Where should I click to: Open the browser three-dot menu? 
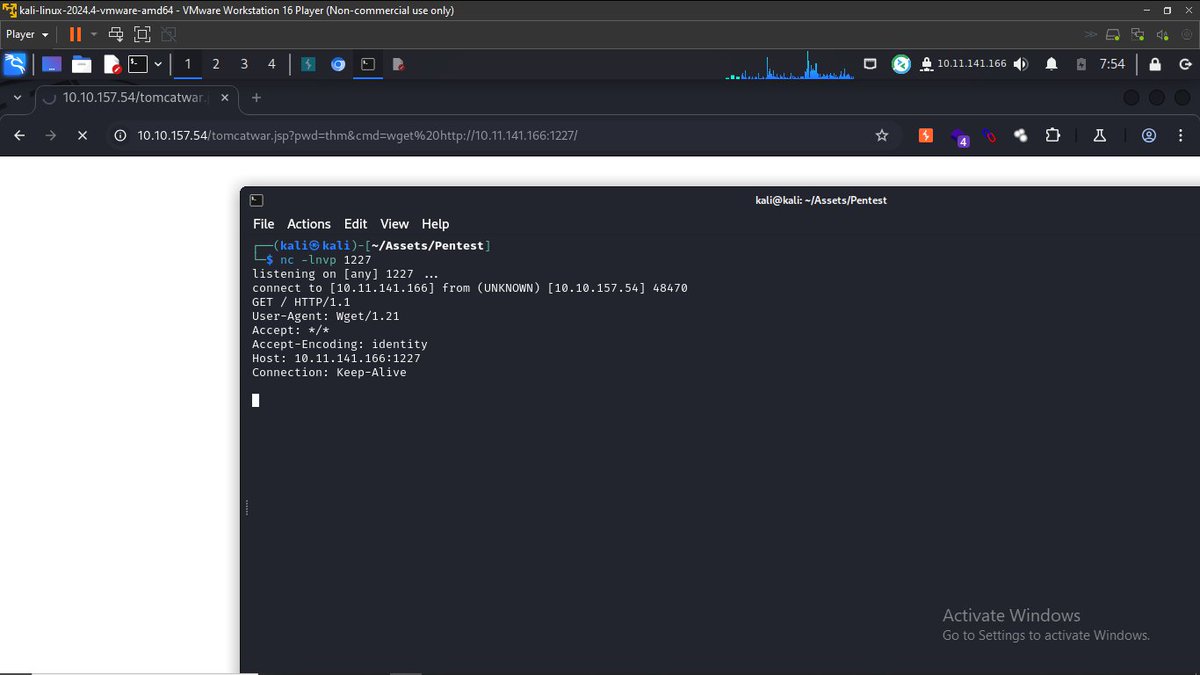1181,135
